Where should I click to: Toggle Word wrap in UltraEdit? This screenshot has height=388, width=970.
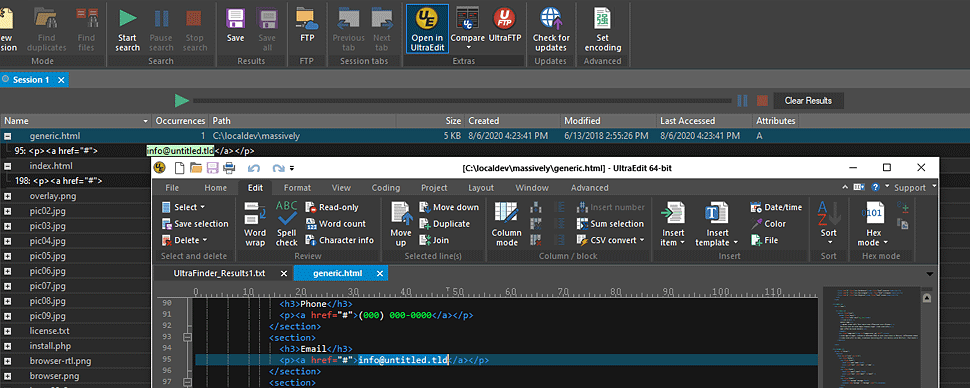[255, 223]
